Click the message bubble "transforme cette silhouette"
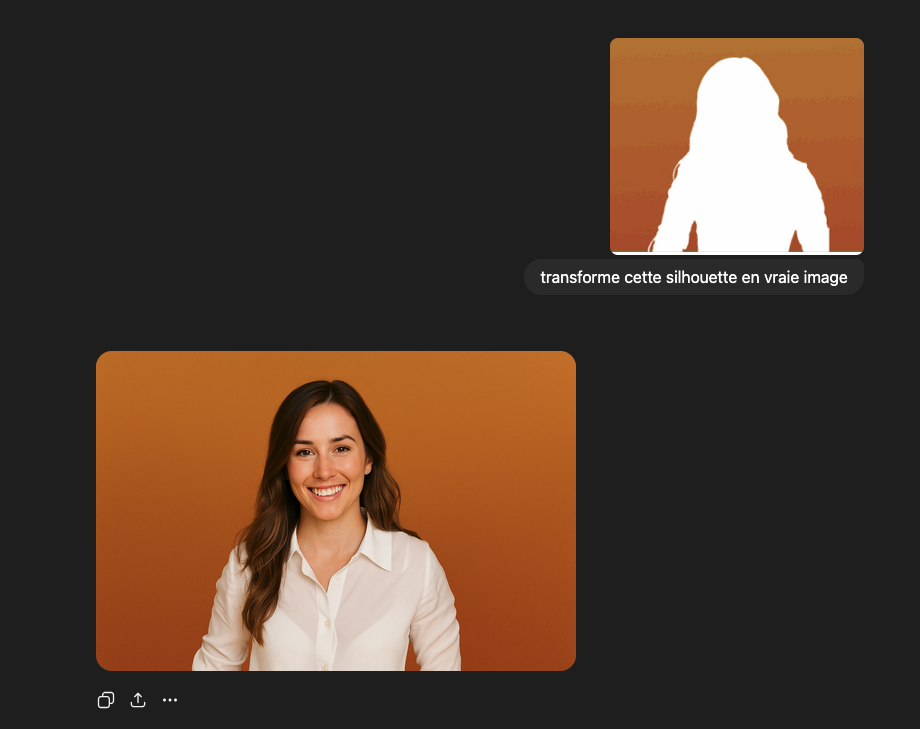Image resolution: width=920 pixels, height=729 pixels. pyautogui.click(x=693, y=277)
